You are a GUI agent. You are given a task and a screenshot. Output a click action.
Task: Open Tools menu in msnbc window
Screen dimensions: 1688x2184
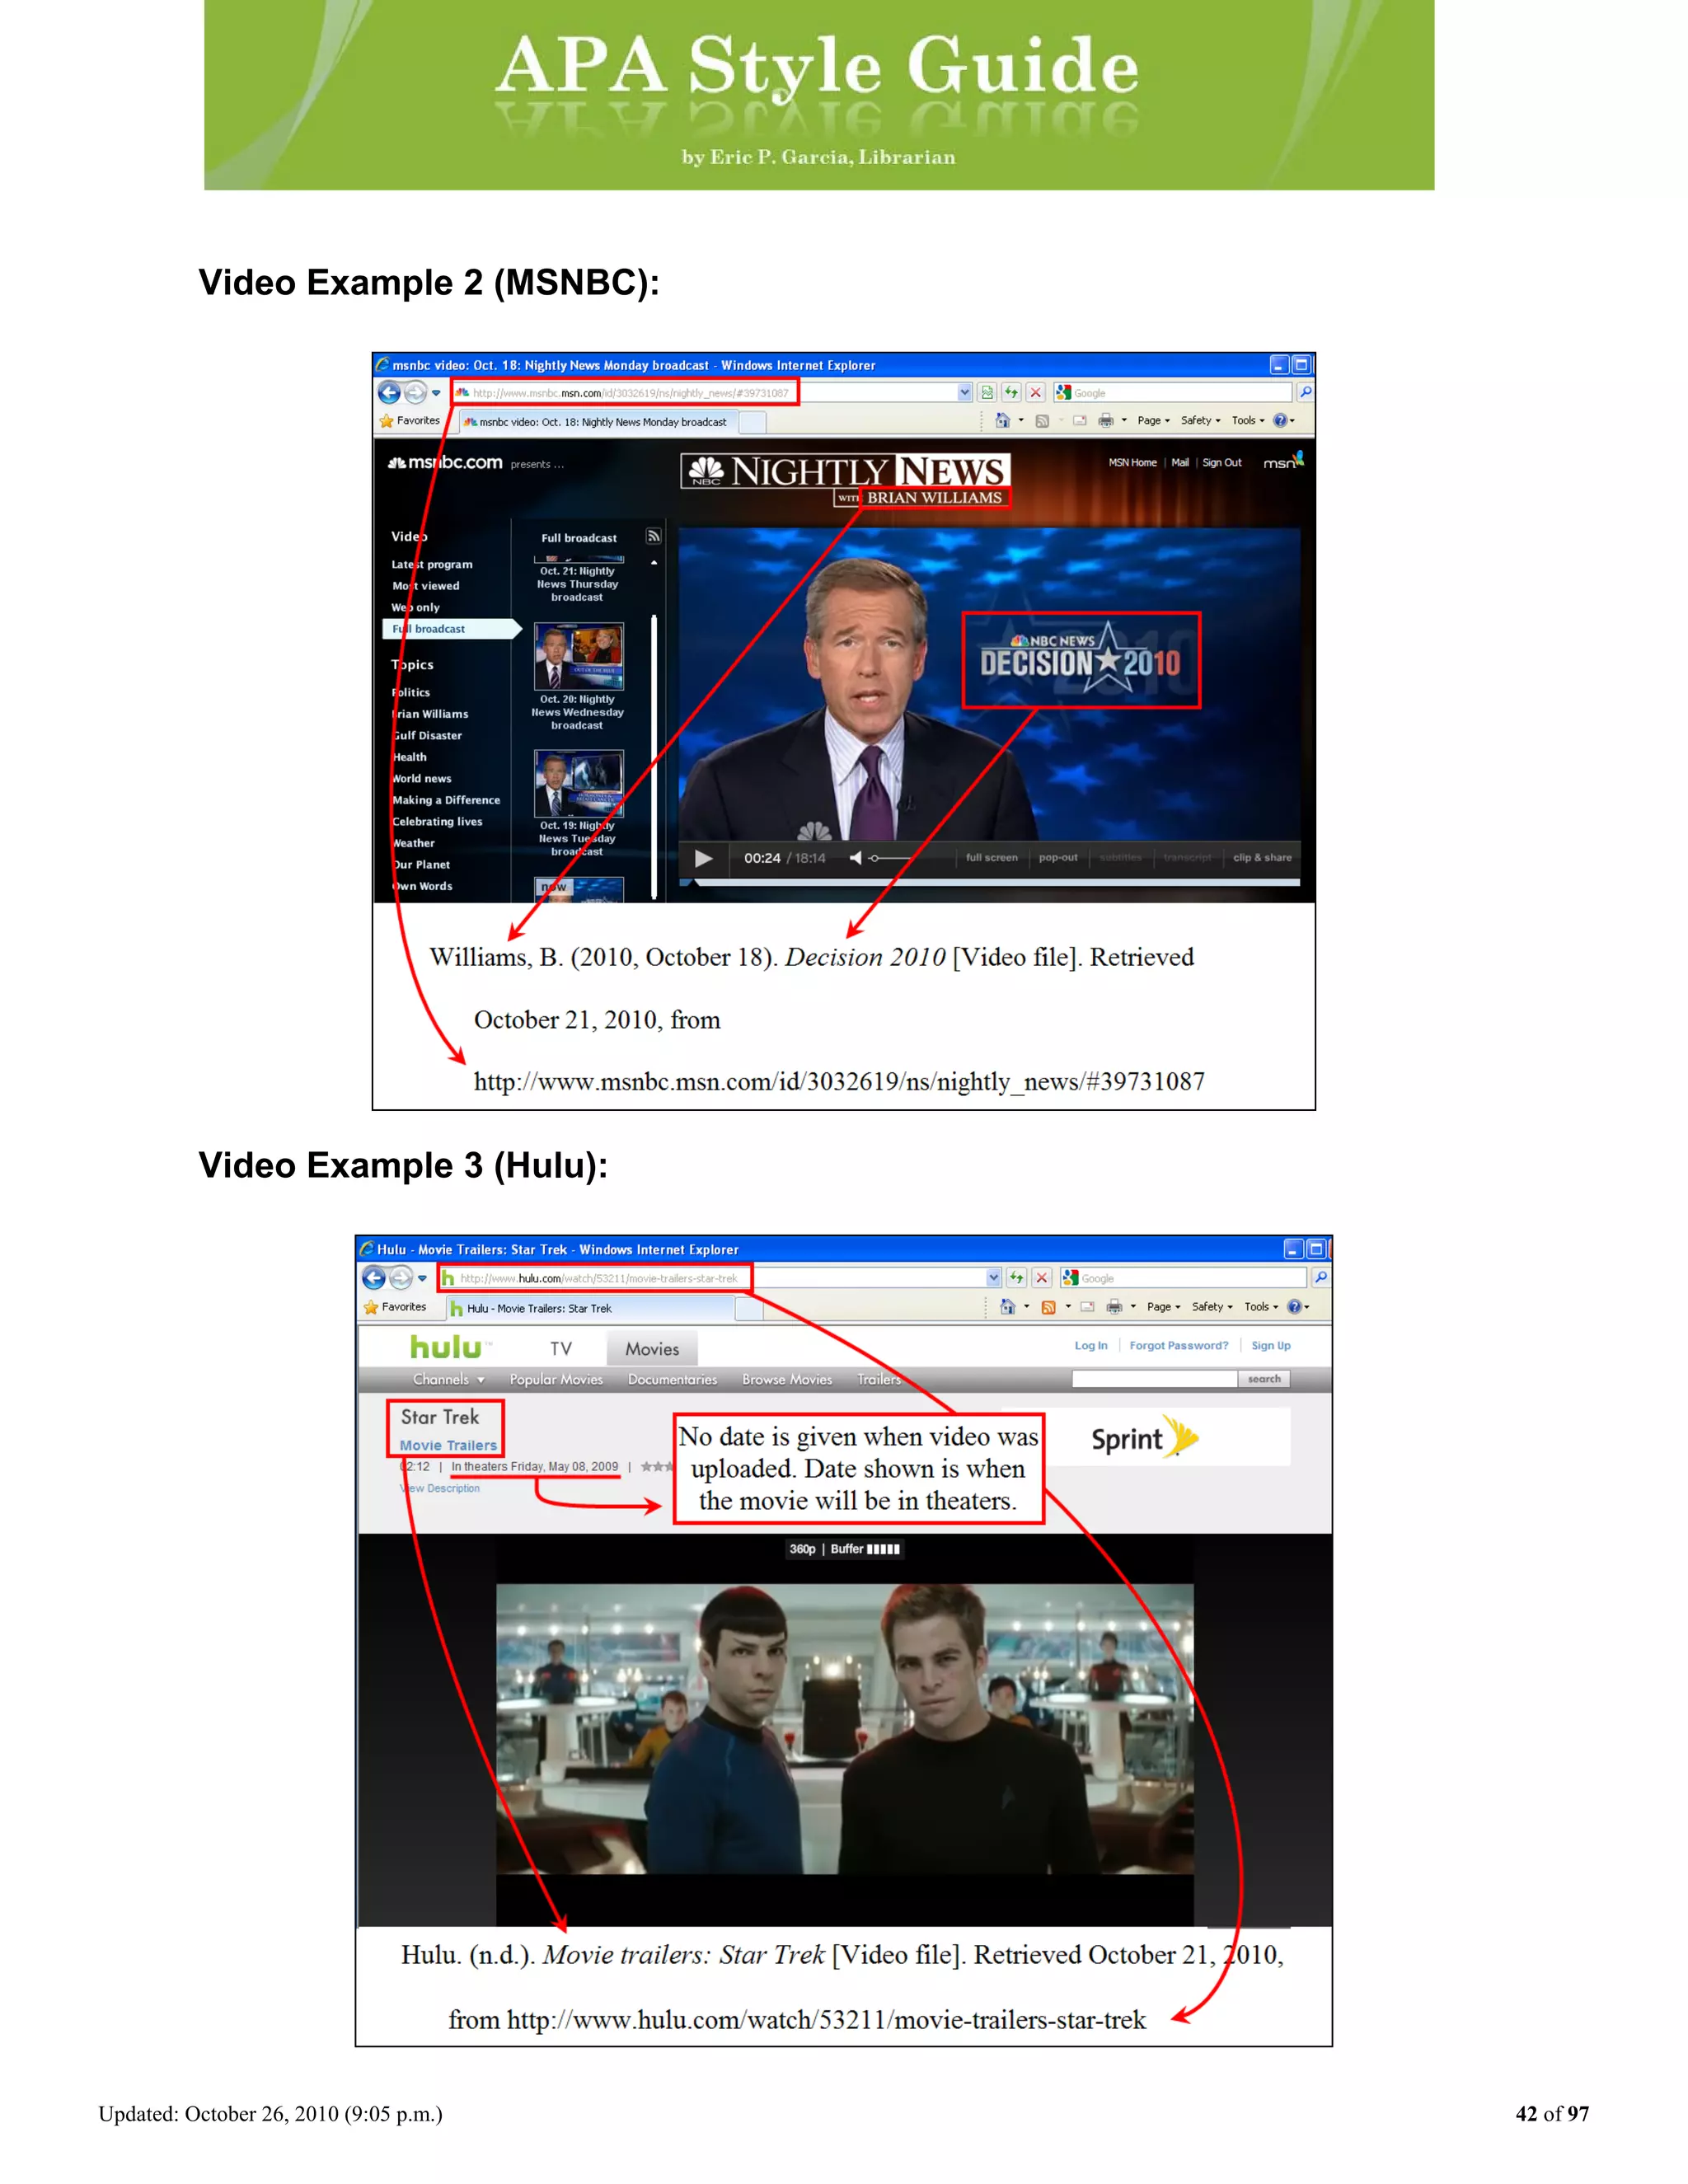point(1248,421)
